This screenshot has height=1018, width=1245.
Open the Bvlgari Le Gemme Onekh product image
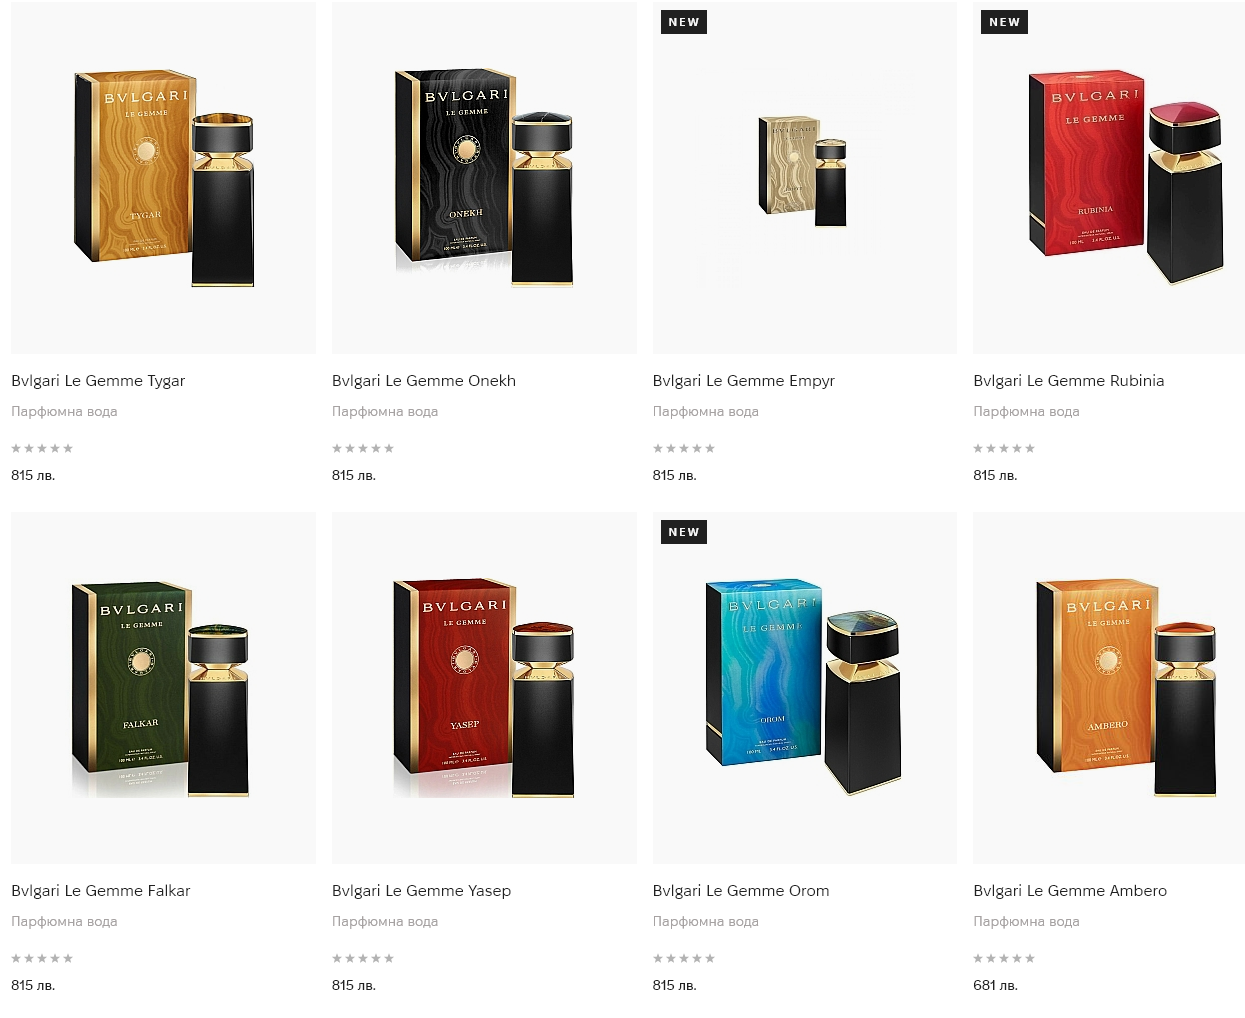[484, 177]
